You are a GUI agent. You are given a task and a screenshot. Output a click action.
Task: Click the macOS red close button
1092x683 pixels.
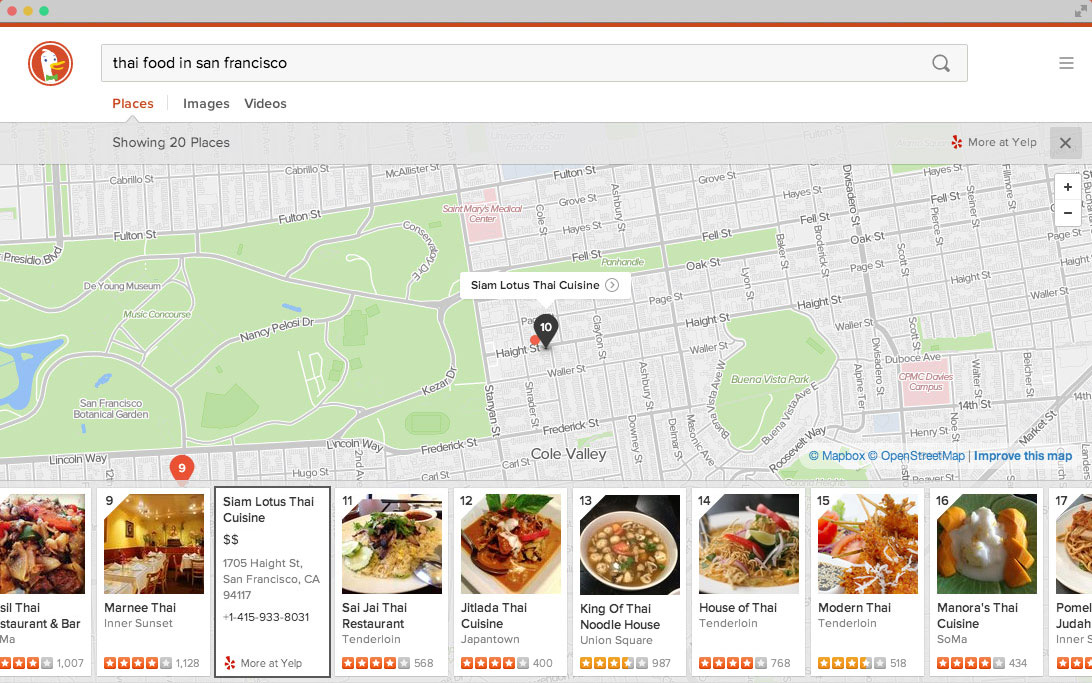pos(12,10)
